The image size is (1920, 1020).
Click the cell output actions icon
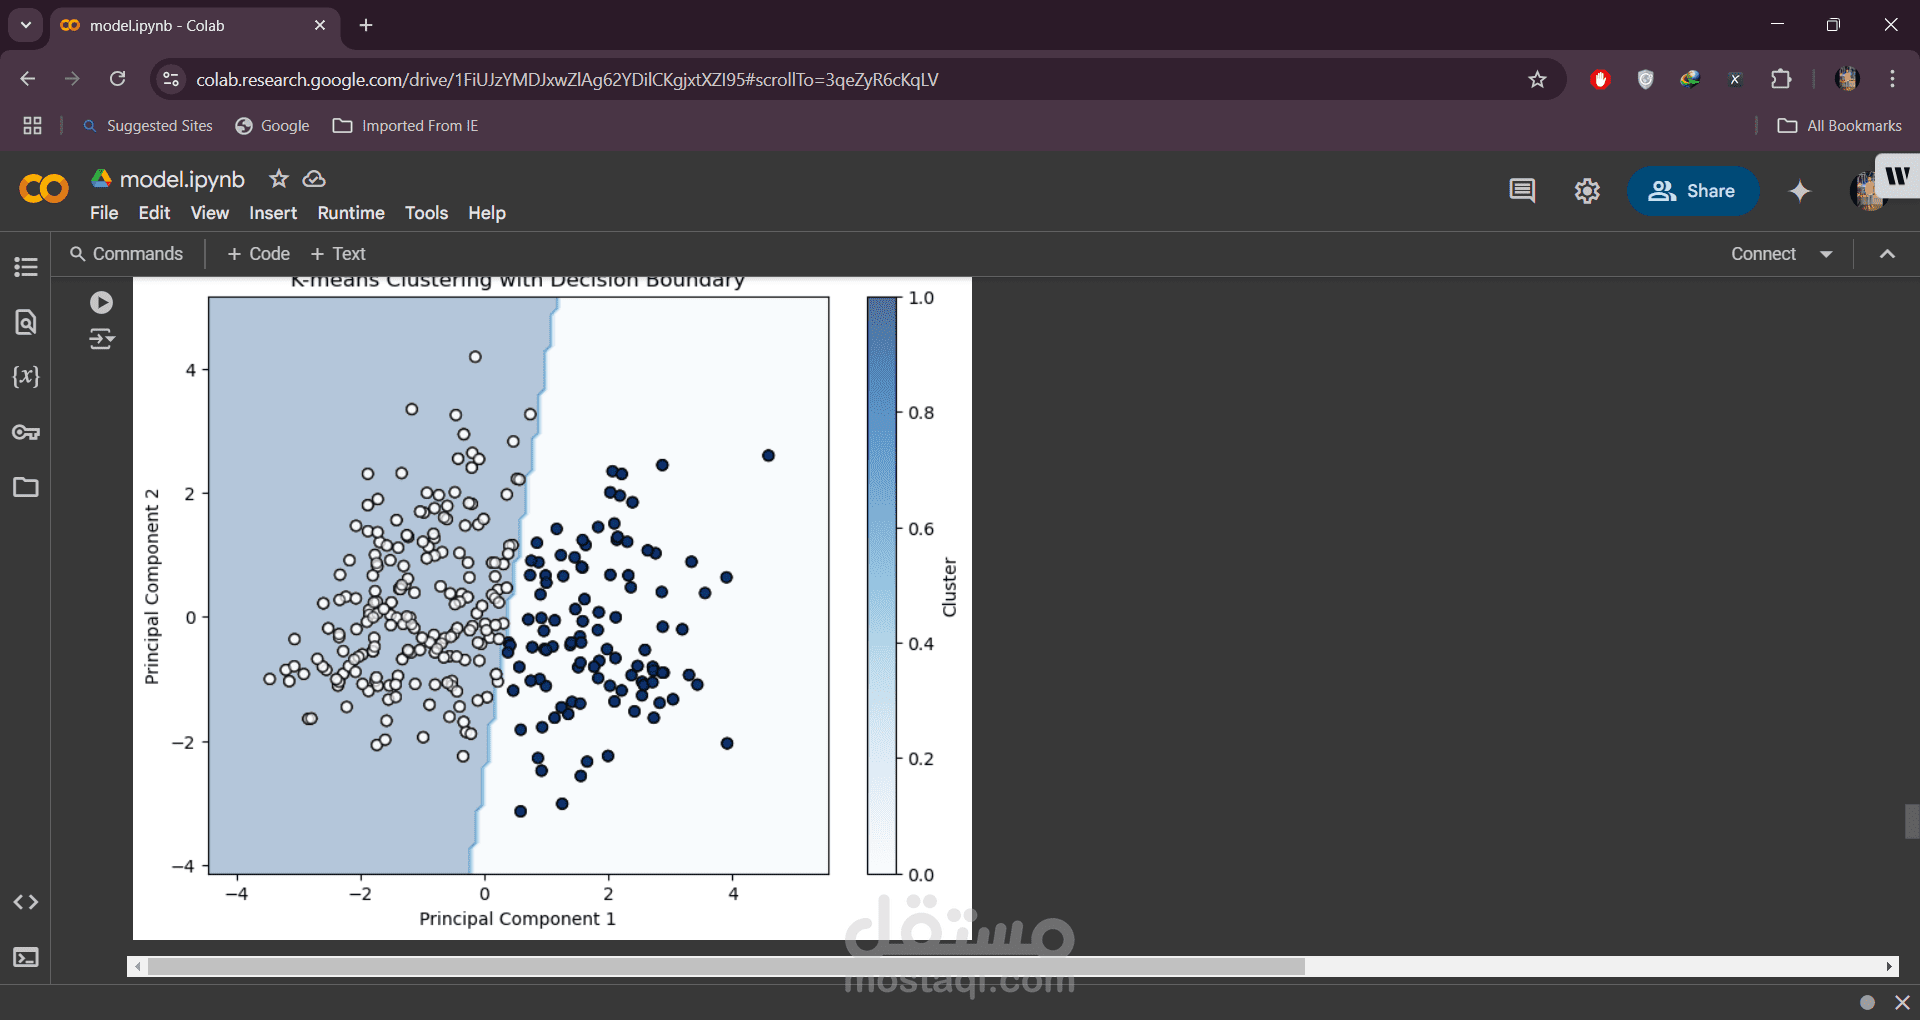(101, 339)
